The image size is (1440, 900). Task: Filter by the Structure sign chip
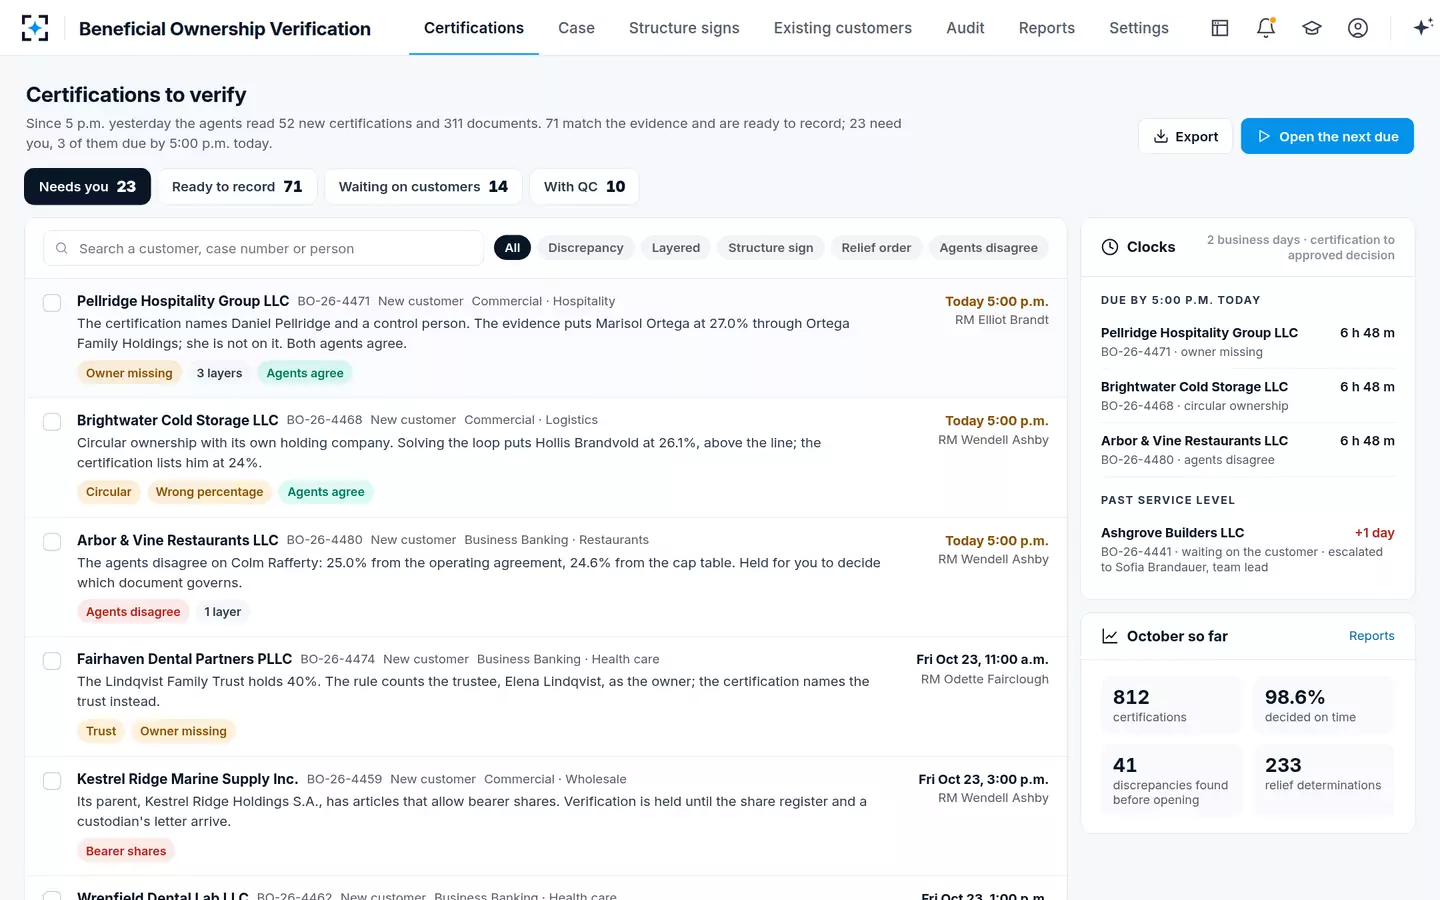tap(771, 248)
